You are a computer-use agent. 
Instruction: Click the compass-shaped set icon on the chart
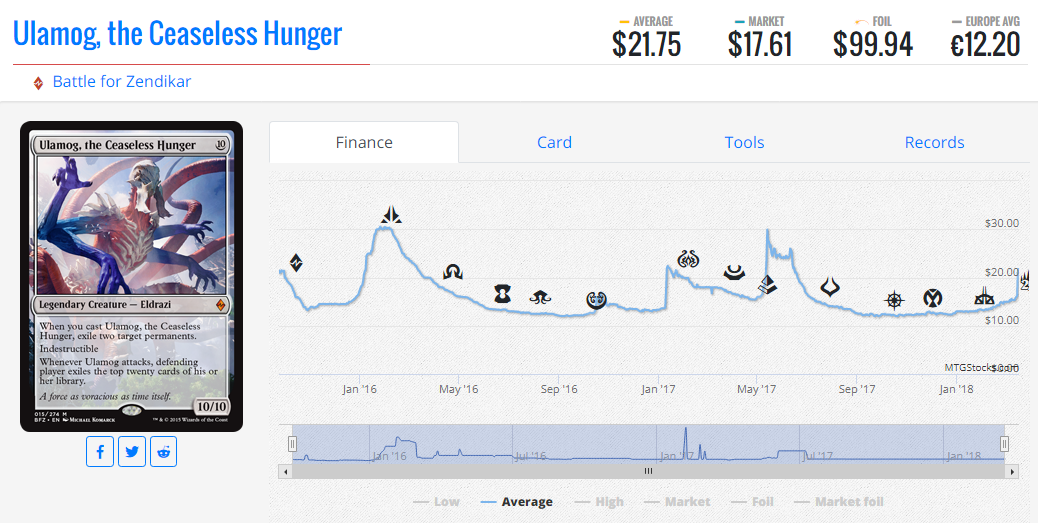pos(894,299)
